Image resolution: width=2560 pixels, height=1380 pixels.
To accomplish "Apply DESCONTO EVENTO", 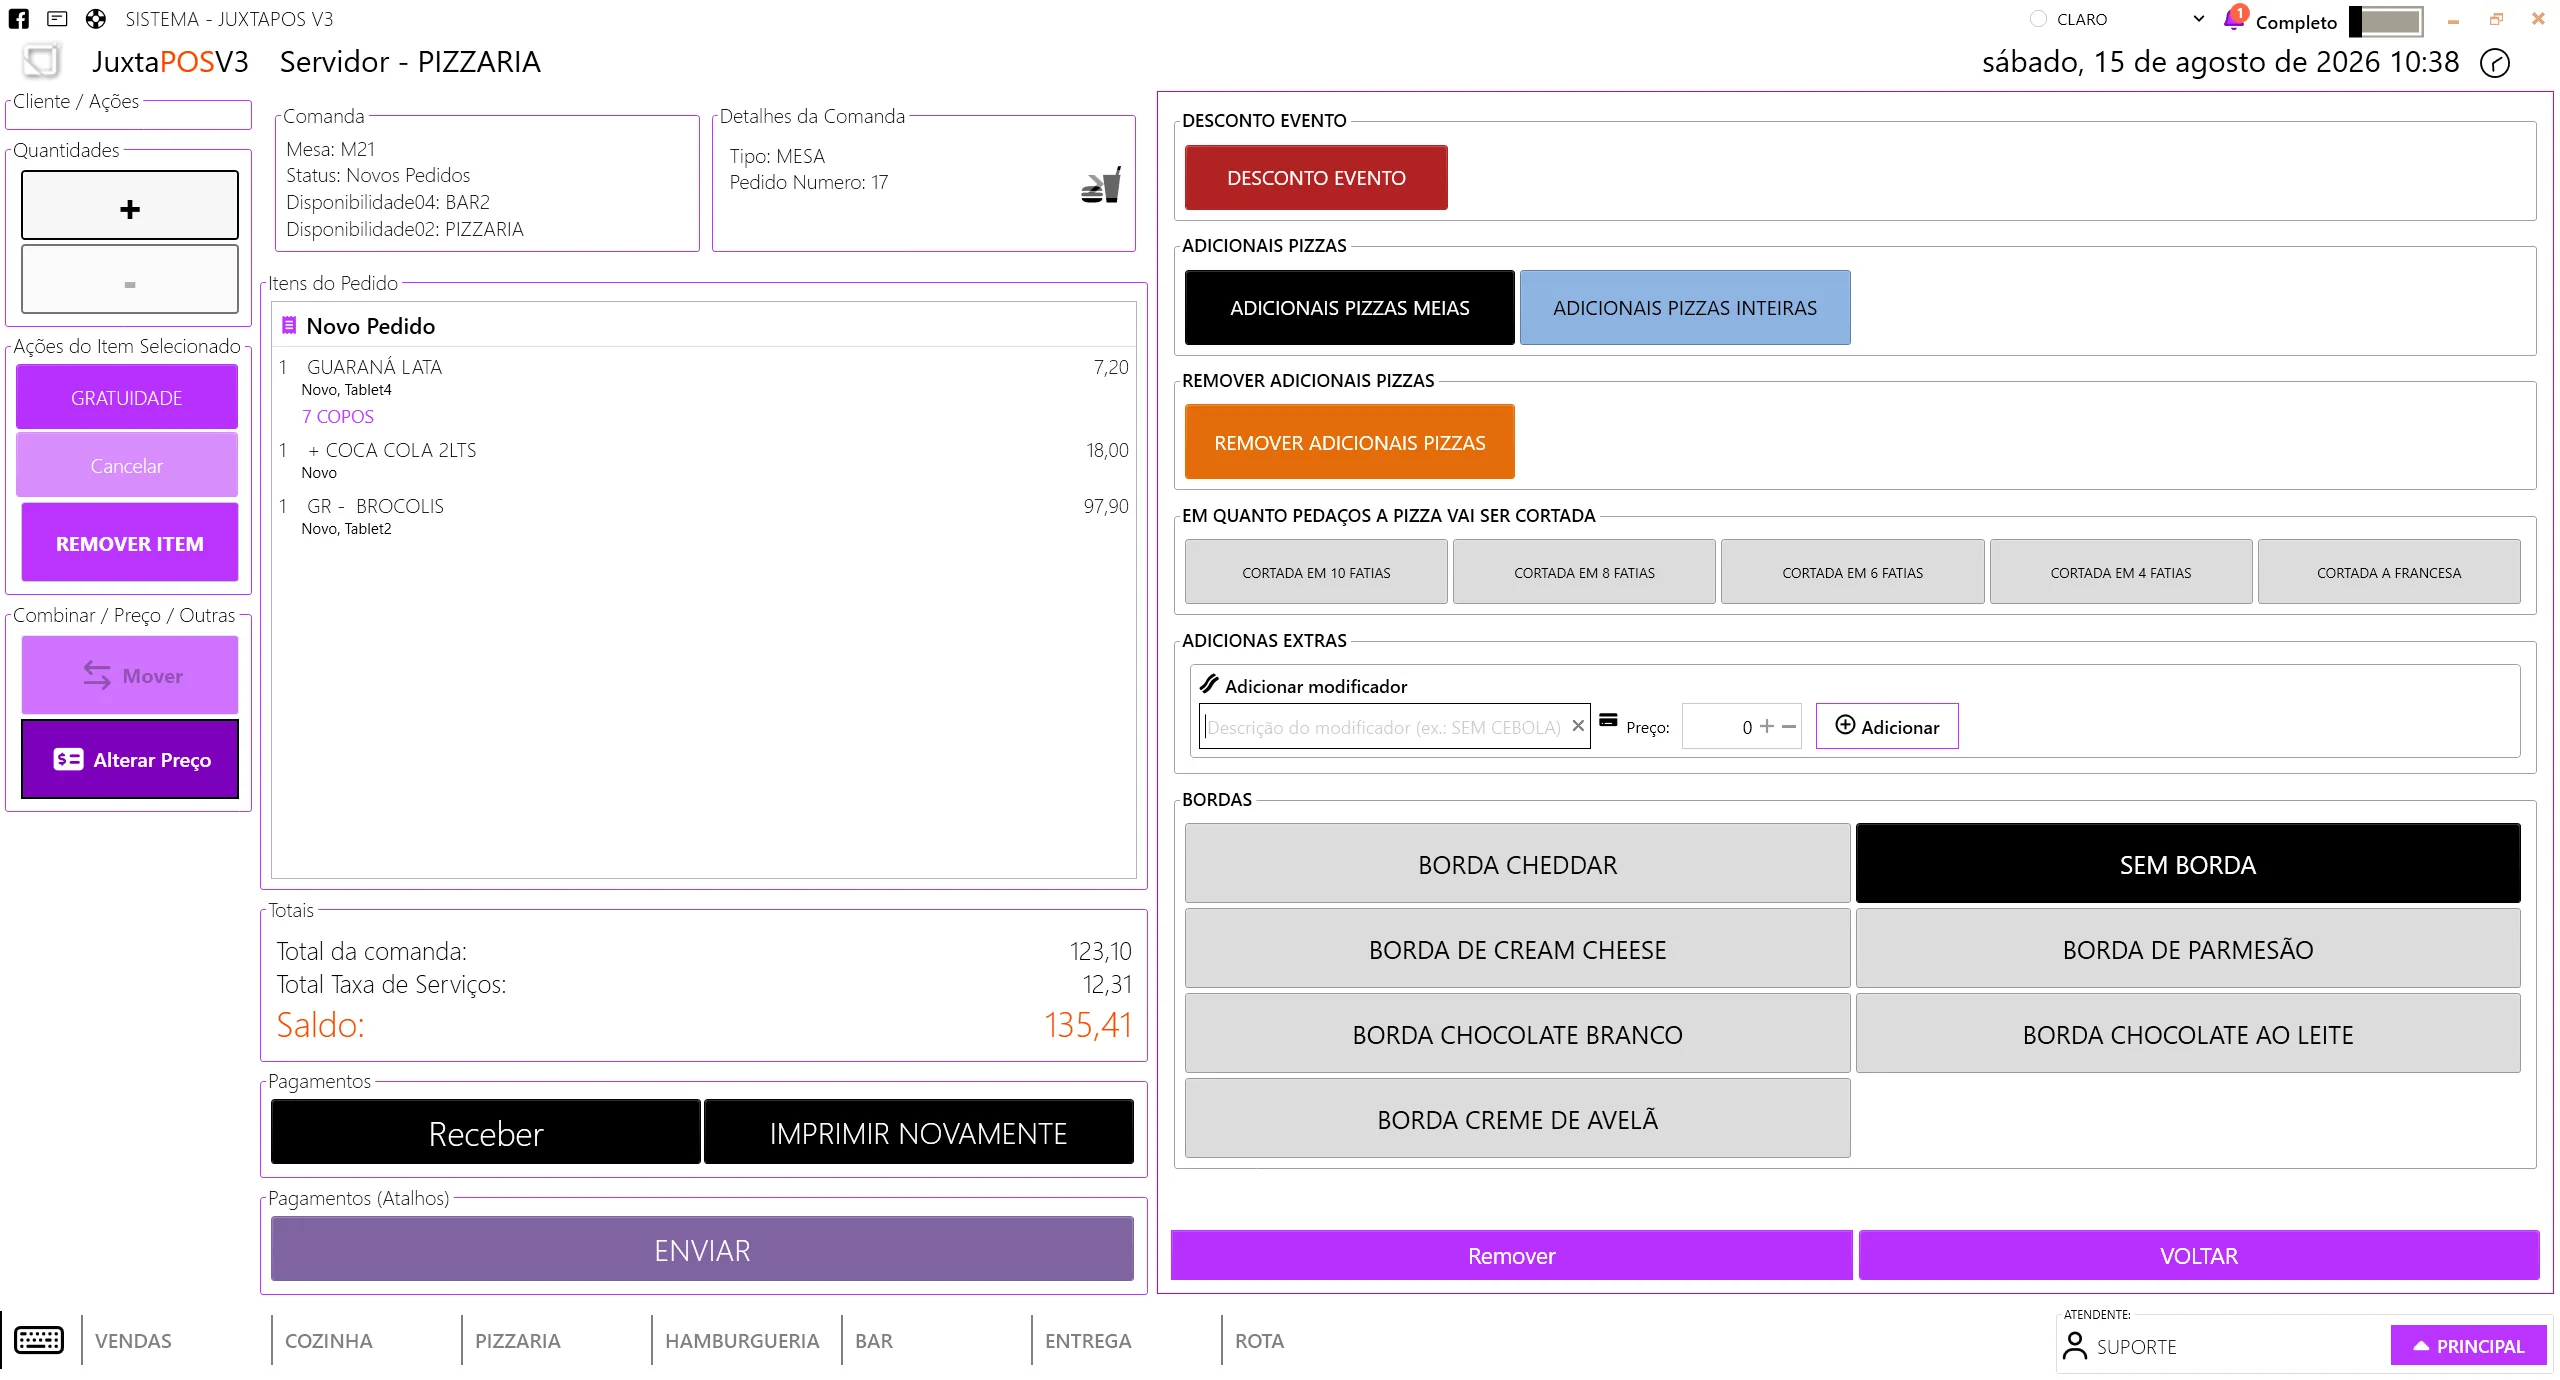I will coord(1316,177).
